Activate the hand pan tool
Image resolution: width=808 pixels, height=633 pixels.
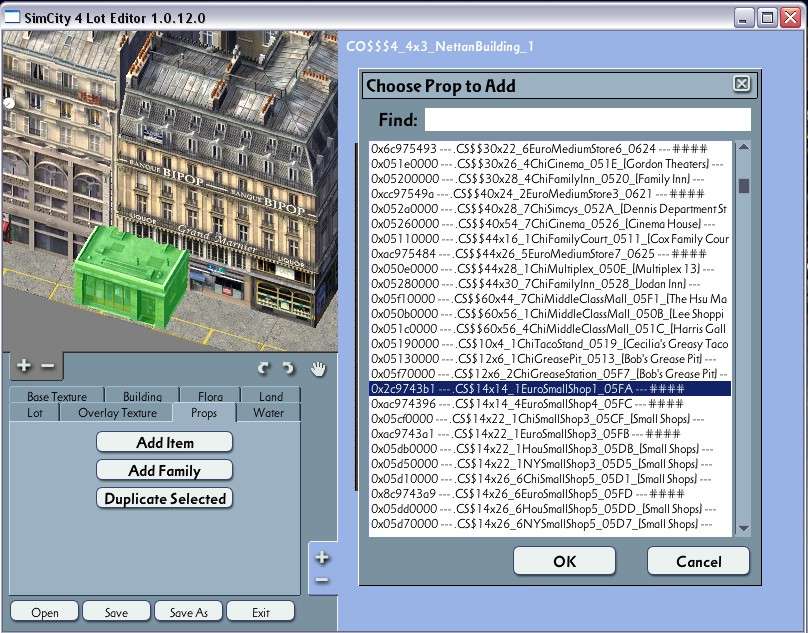click(318, 368)
